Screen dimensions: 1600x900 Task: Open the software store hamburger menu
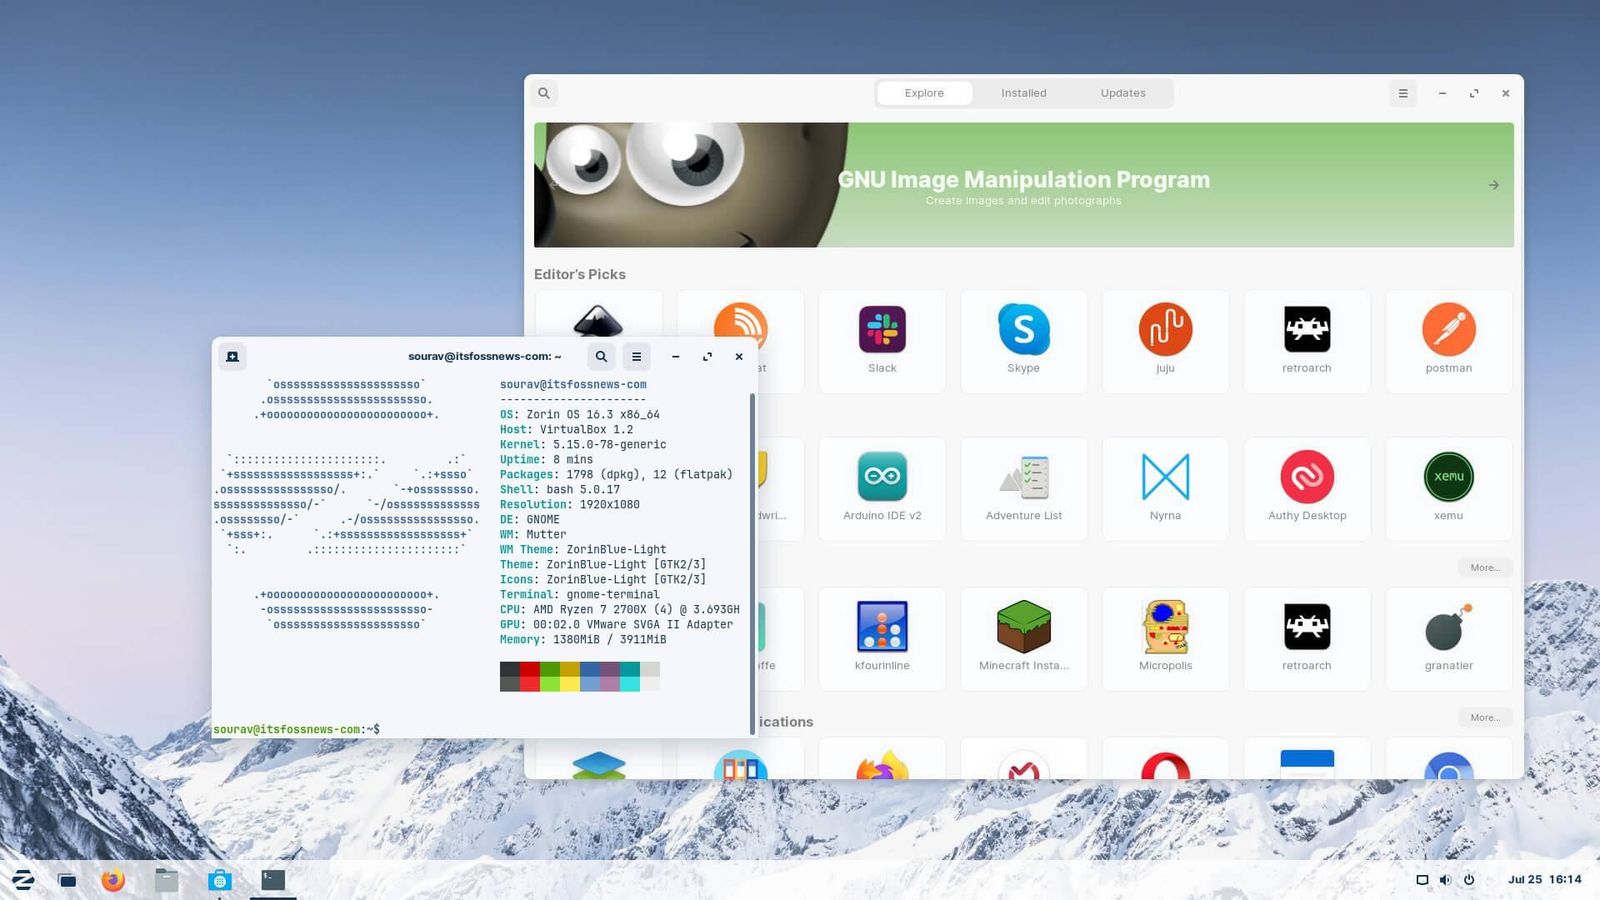pyautogui.click(x=1403, y=92)
